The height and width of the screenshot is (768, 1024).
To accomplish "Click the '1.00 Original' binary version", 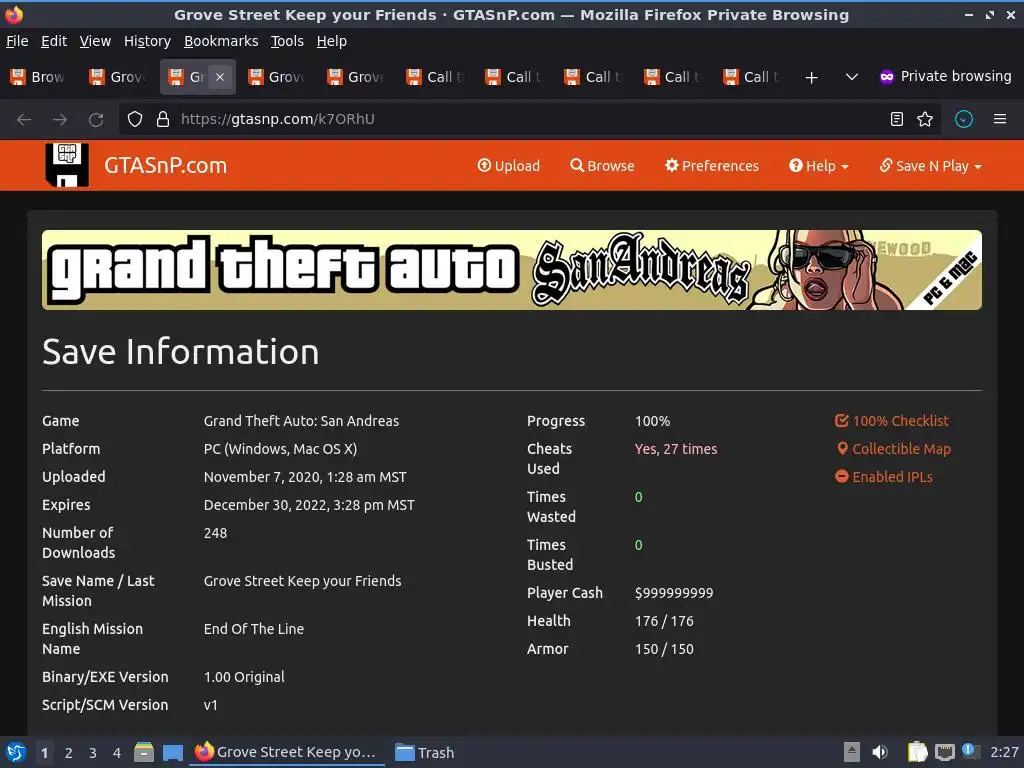I will (x=244, y=677).
